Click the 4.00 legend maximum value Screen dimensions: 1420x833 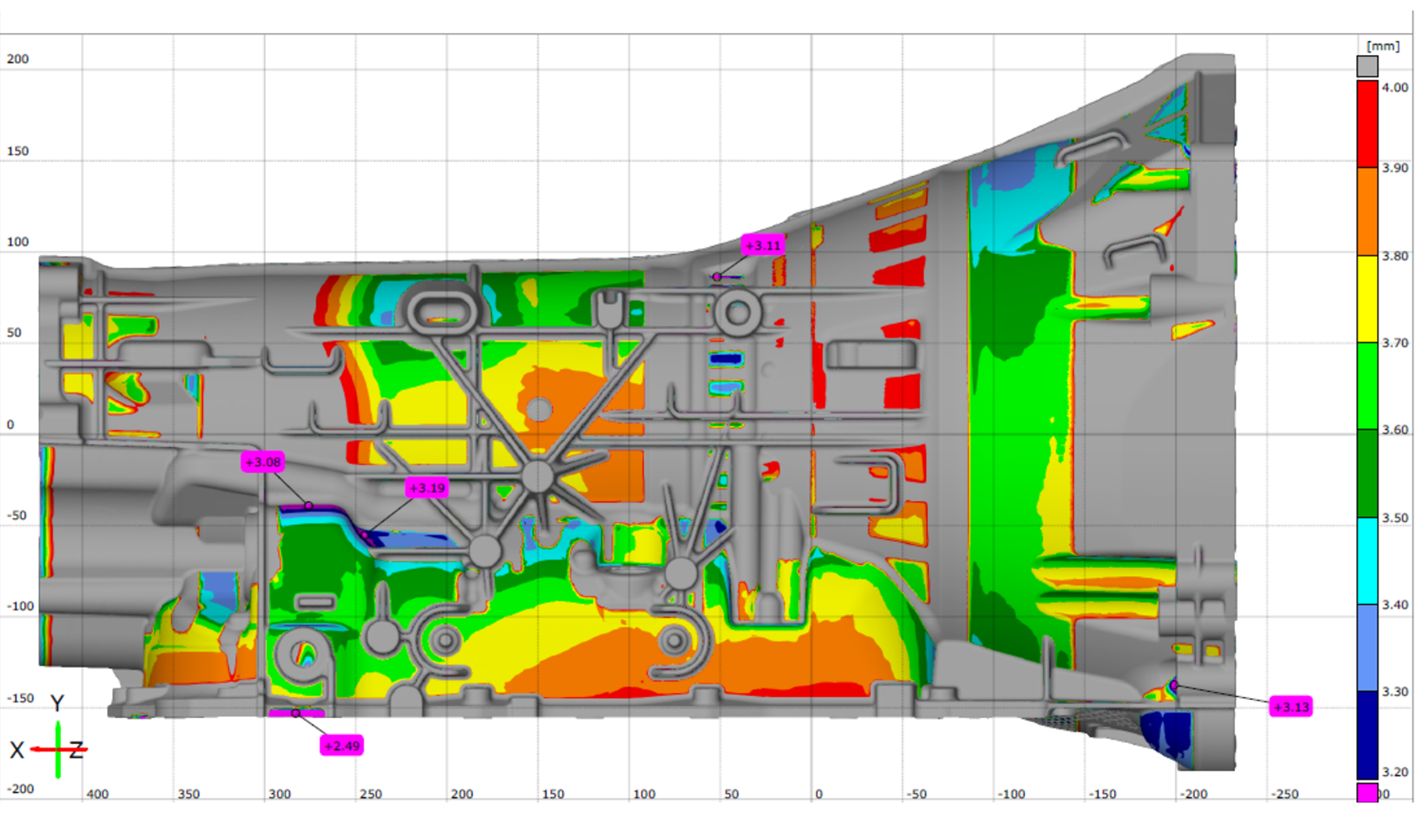(x=1396, y=86)
